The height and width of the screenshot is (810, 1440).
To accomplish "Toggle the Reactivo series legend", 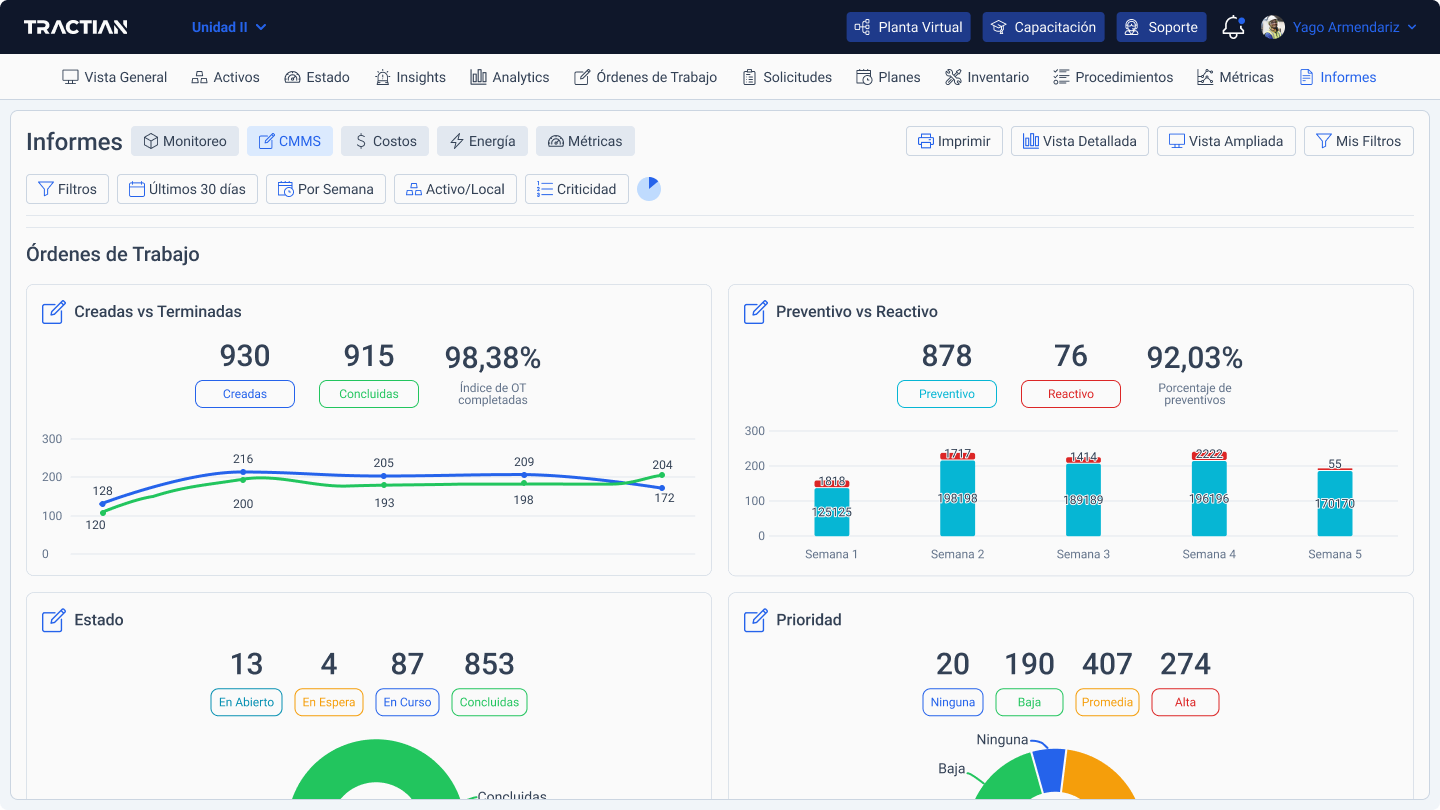I will pyautogui.click(x=1071, y=394).
